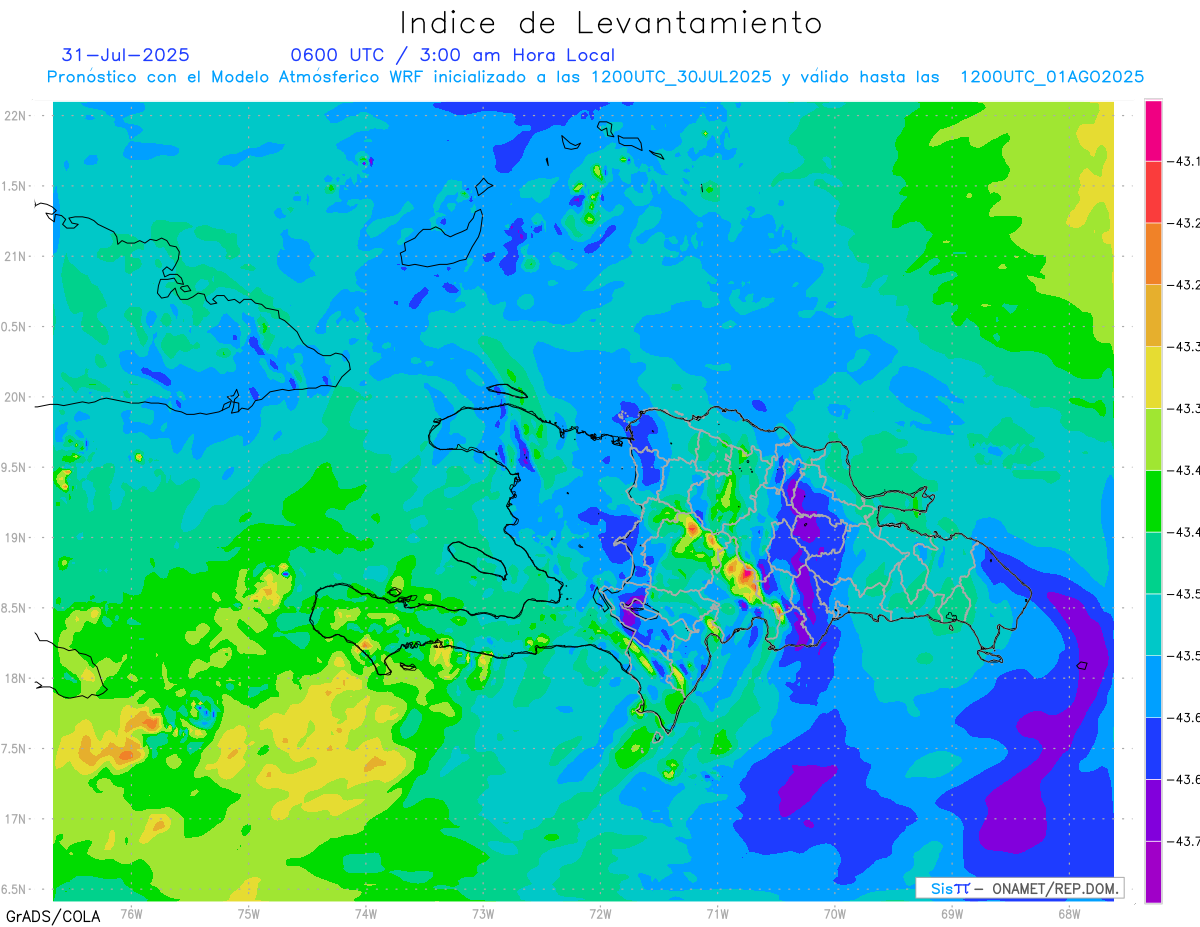Click the 'GrADS/COLA' label
Image resolution: width=1200 pixels, height=927 pixels.
[x=52, y=916]
